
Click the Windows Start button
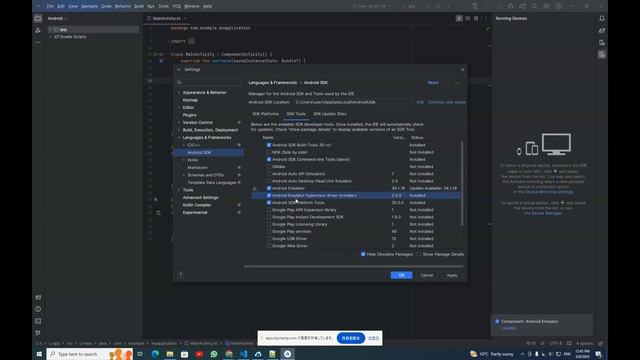point(39,354)
